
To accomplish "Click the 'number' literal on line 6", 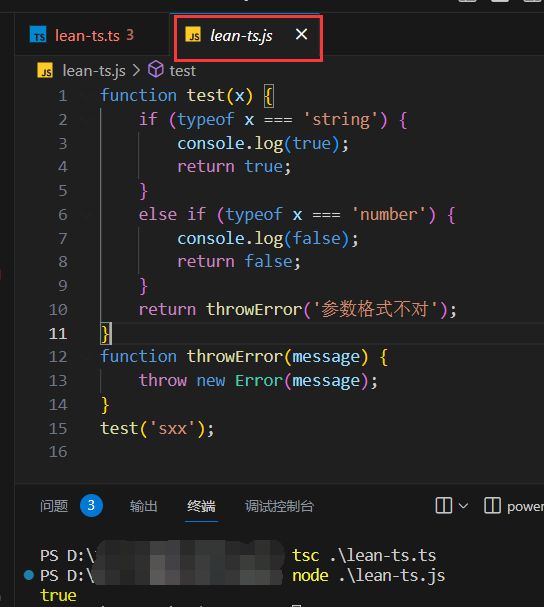I will click(x=389, y=214).
